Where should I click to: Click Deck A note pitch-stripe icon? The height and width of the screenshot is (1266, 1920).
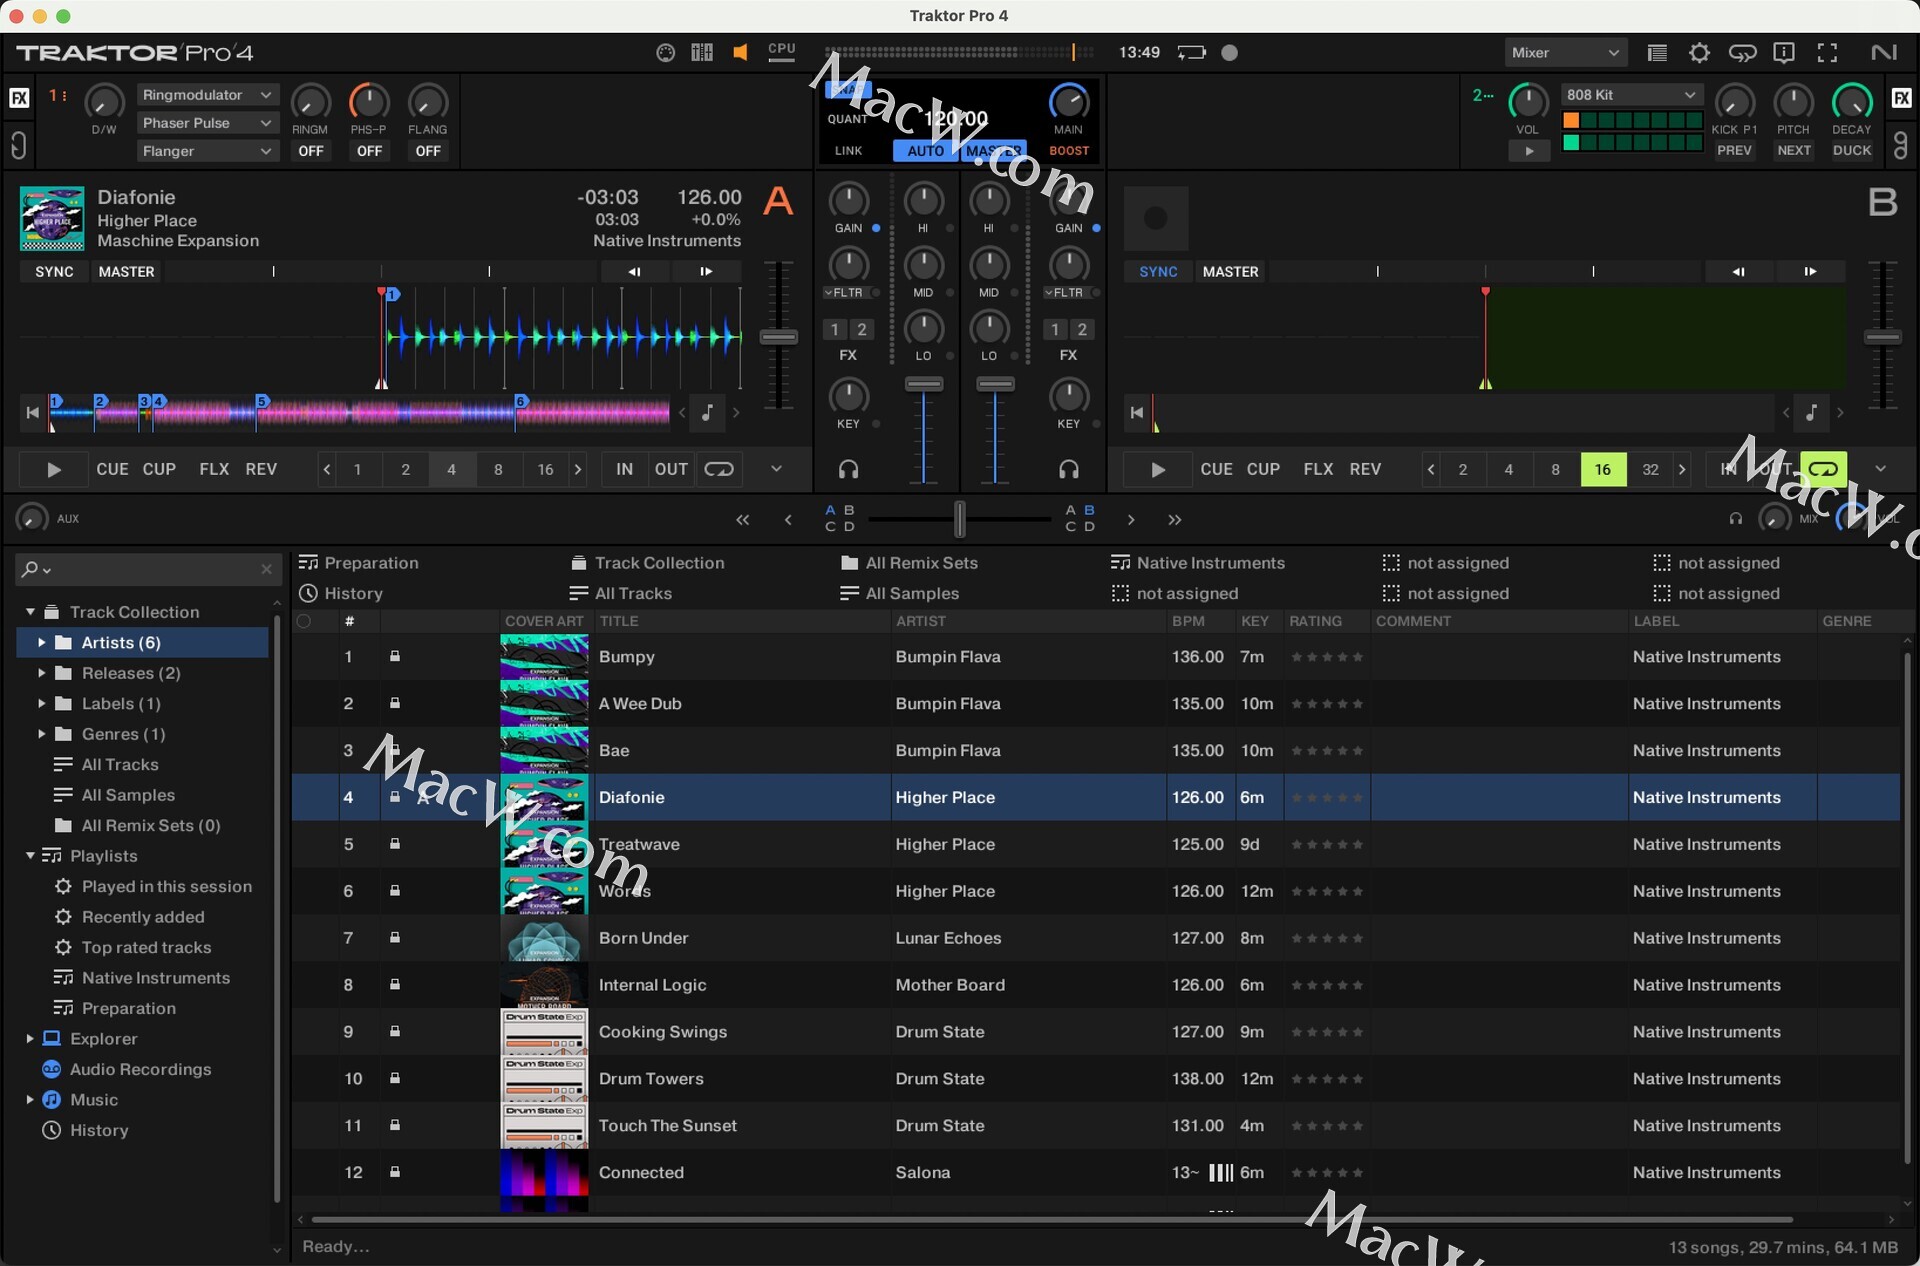click(x=708, y=412)
